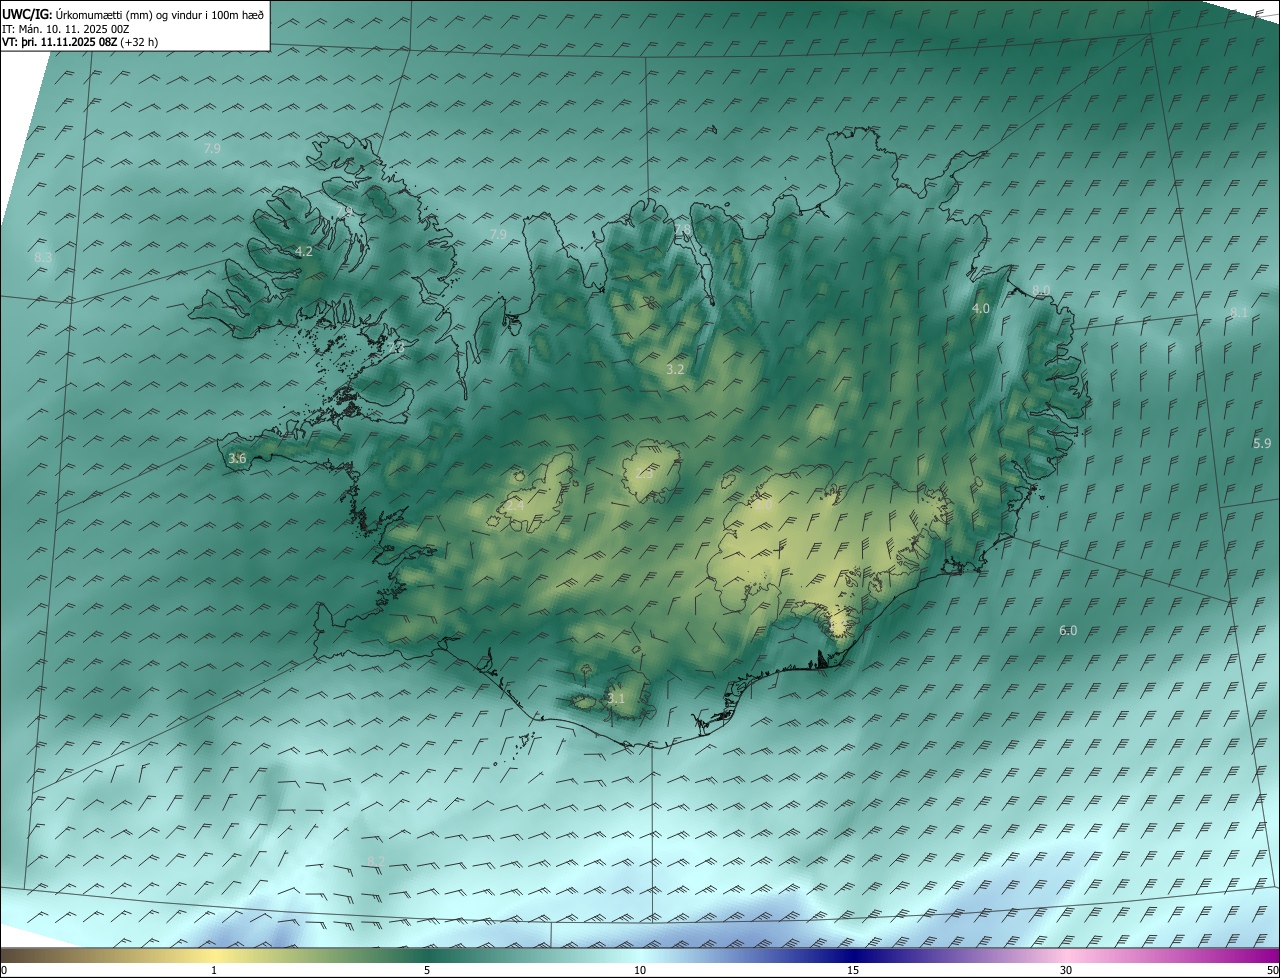Click the 0 tick on the color scale
The height and width of the screenshot is (978, 1280).
[3, 971]
